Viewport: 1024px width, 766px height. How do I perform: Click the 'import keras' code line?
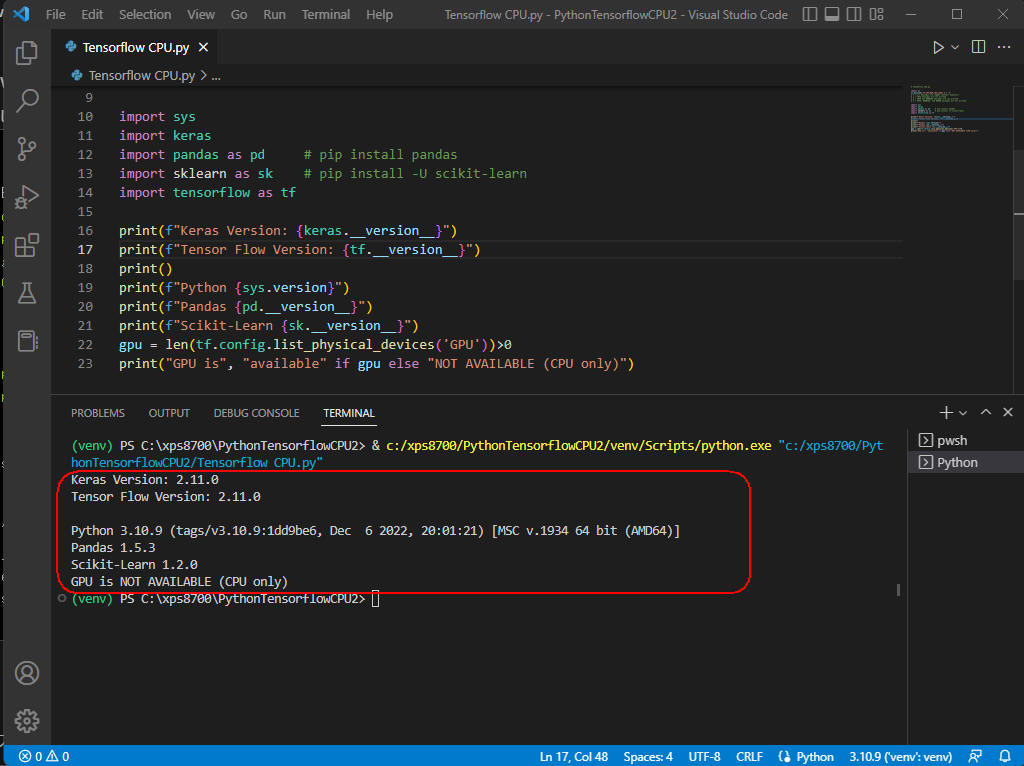[165, 136]
